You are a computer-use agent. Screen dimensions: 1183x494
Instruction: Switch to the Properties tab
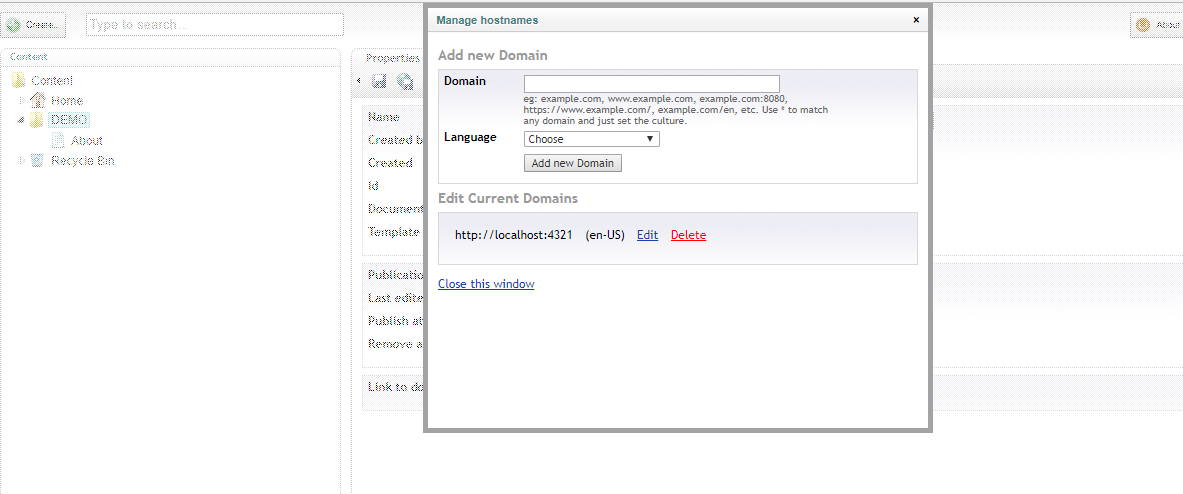tap(392, 58)
